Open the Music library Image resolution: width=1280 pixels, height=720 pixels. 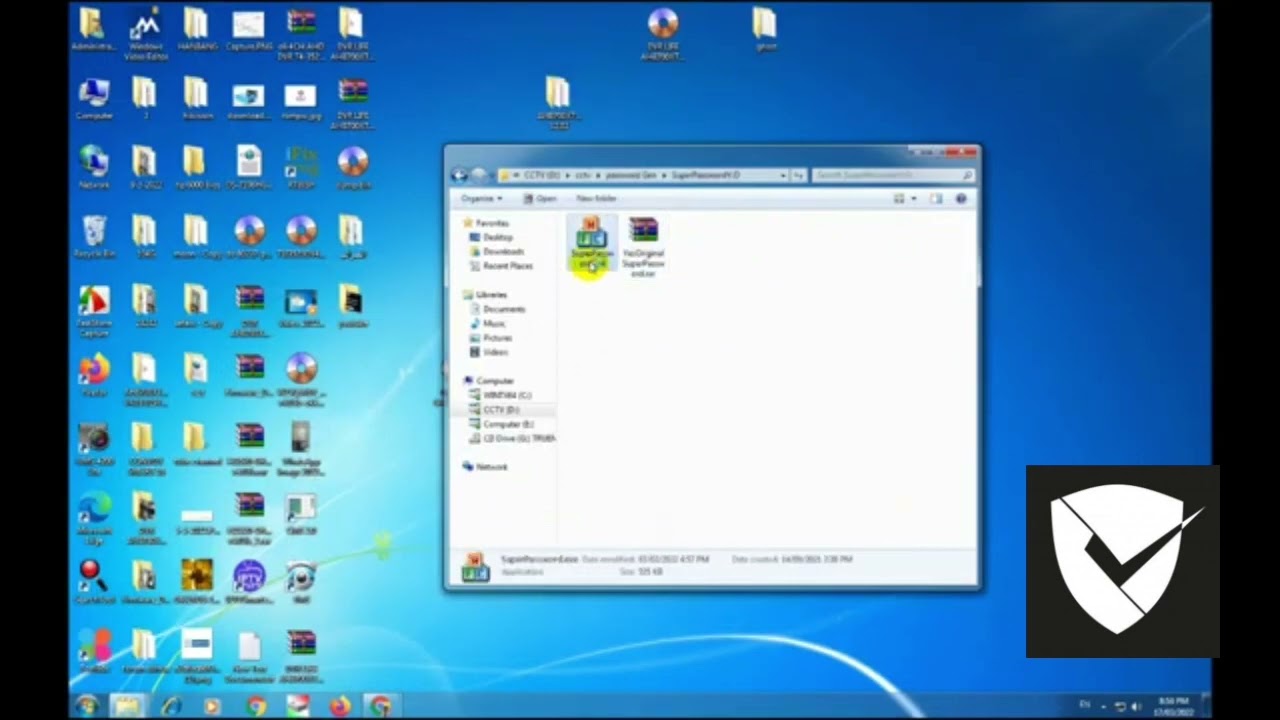pos(487,324)
